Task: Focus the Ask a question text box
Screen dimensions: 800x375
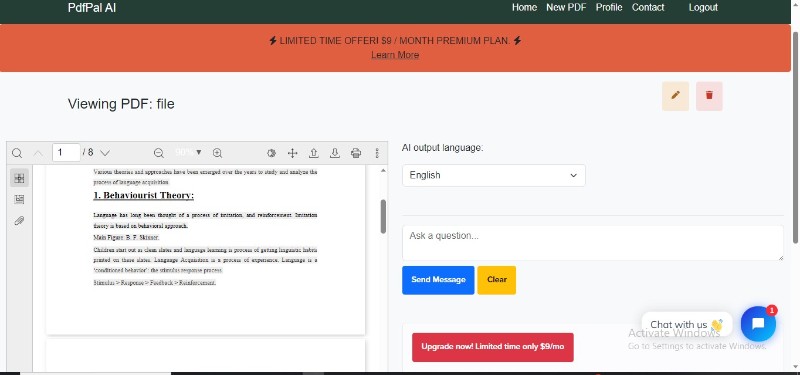Action: coord(593,243)
